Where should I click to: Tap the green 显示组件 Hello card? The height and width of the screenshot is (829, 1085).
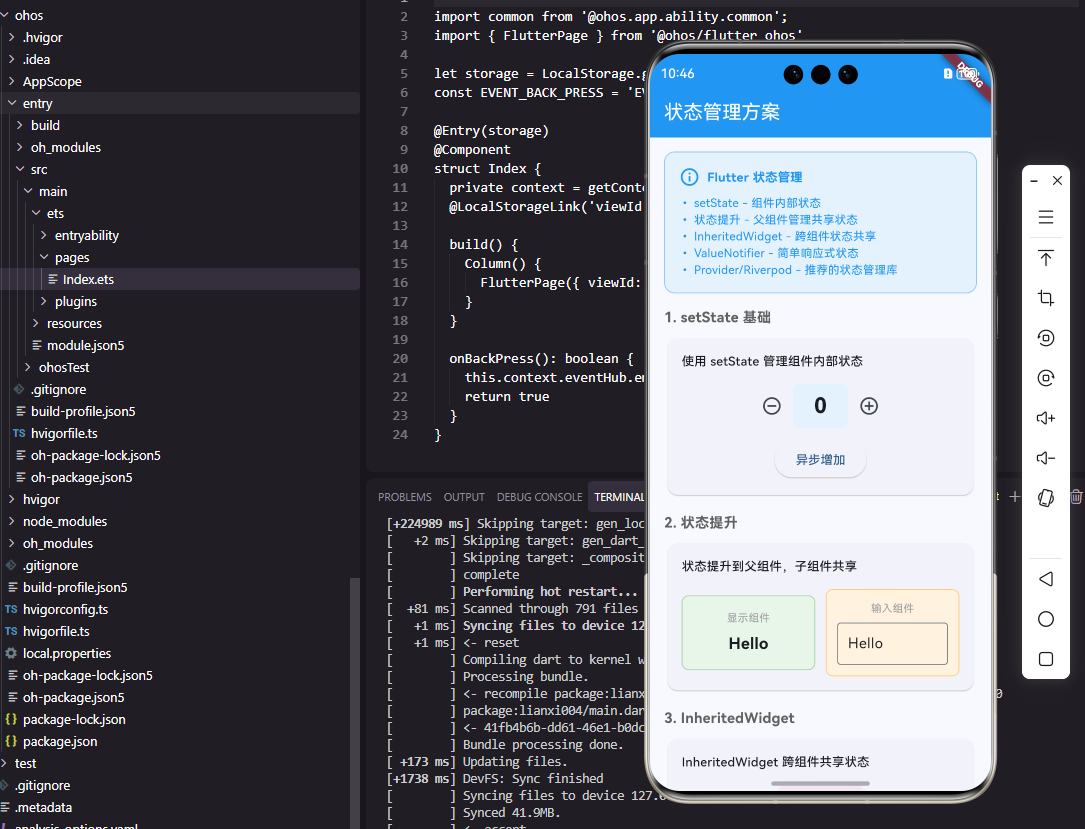(748, 632)
